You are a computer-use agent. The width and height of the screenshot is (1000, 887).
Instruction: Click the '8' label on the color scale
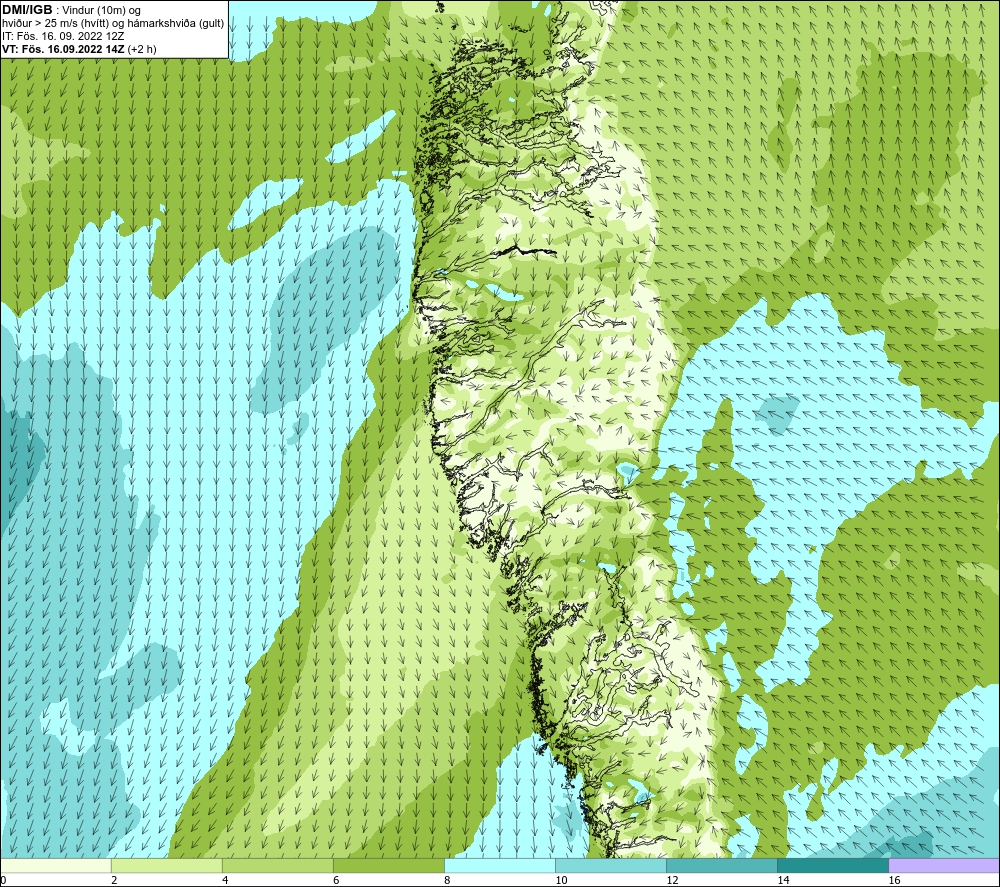coord(447,880)
